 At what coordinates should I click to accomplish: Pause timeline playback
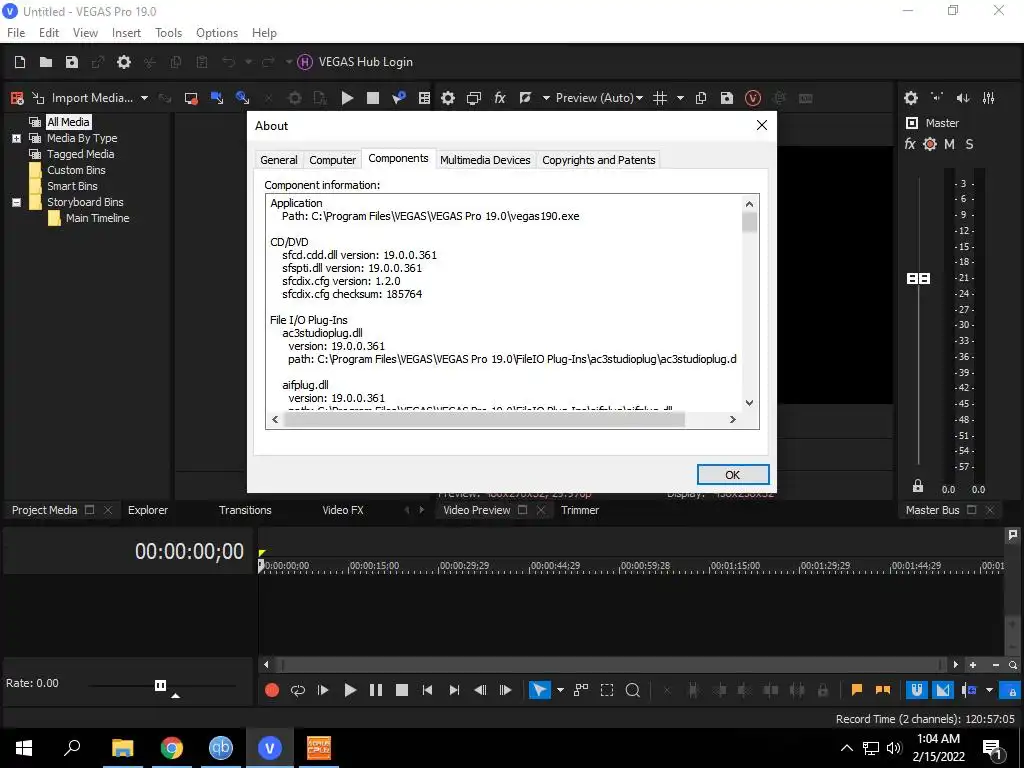(x=376, y=690)
